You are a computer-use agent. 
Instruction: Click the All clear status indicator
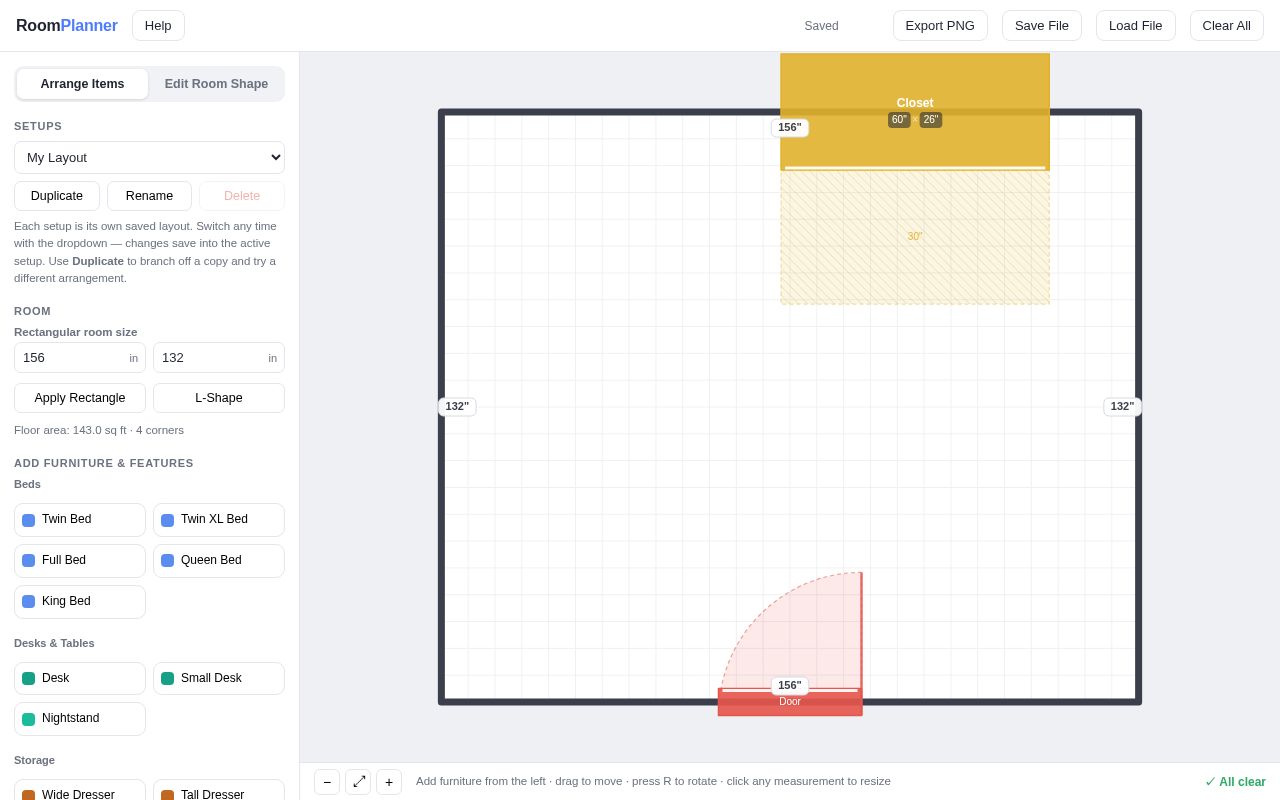(1236, 782)
